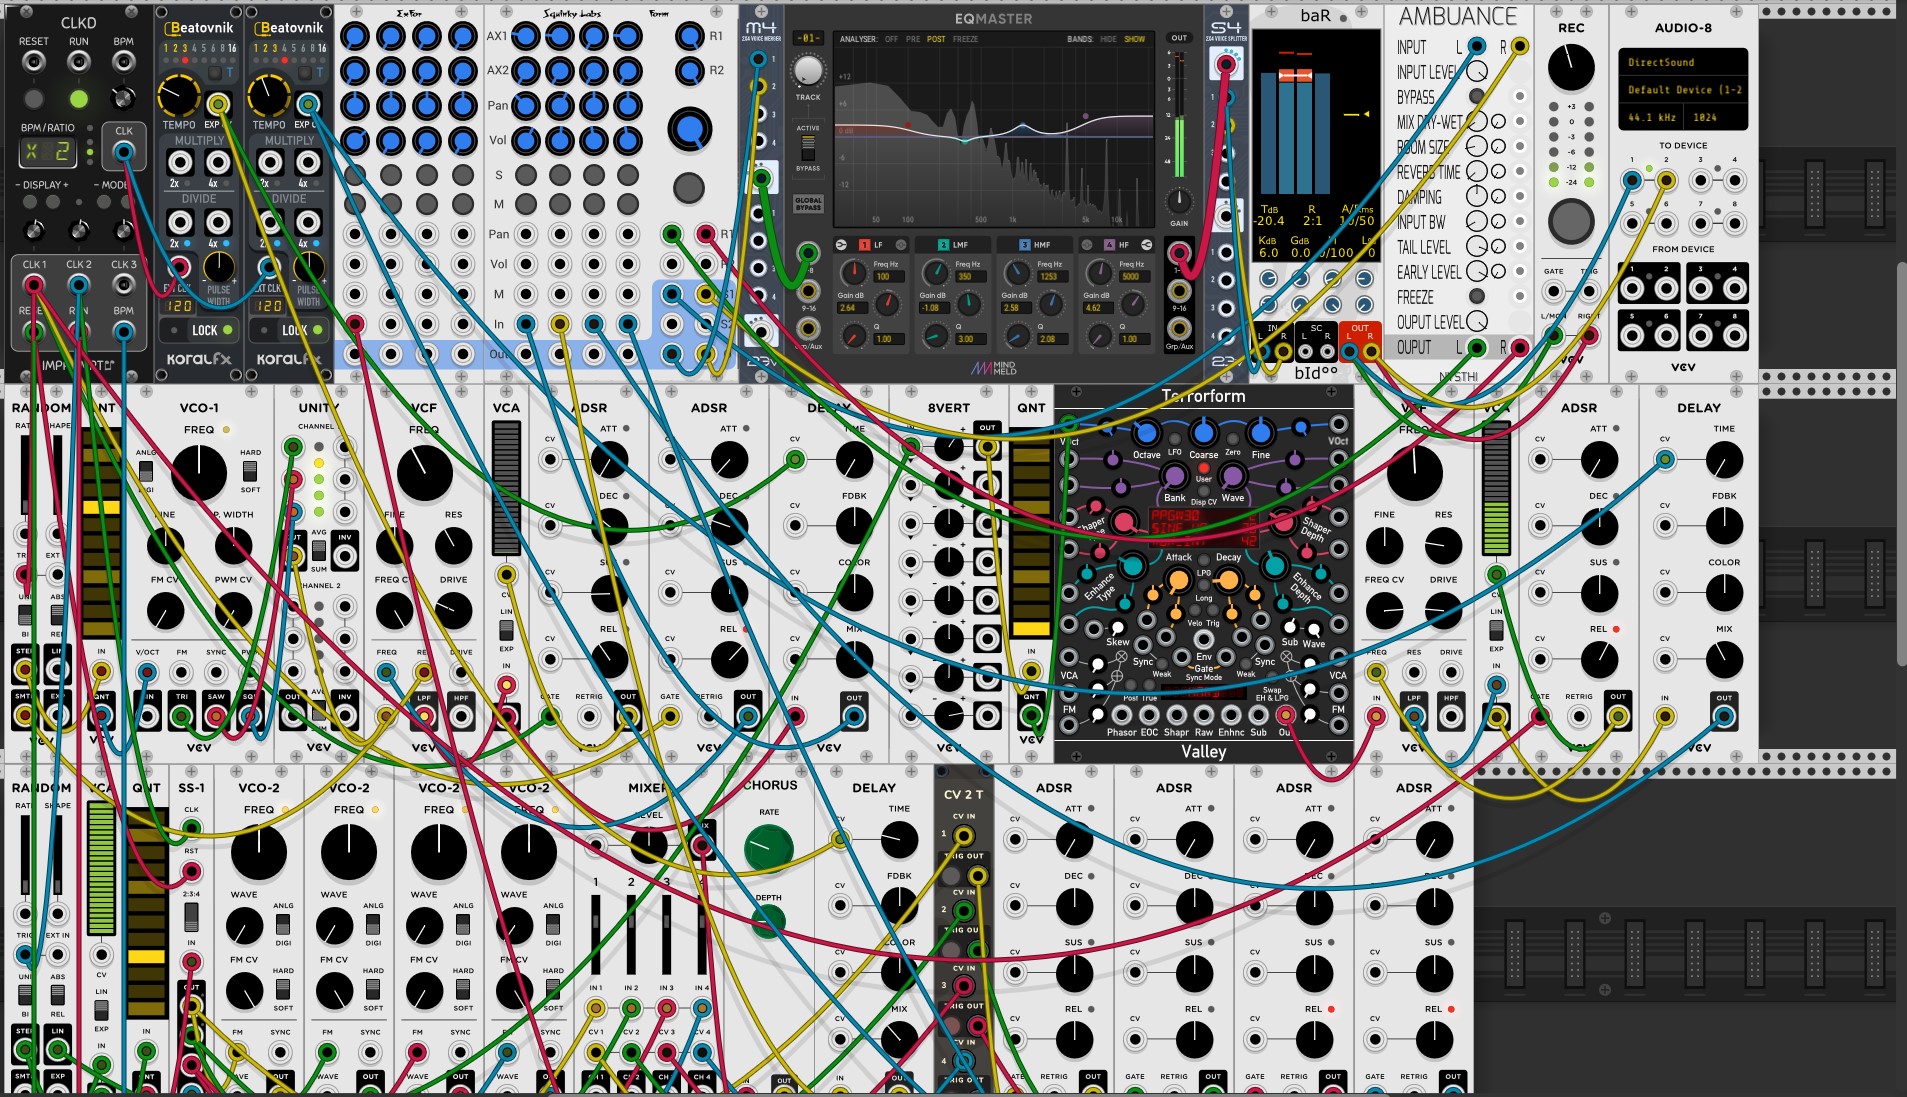The height and width of the screenshot is (1097, 1907).
Task: Click the large gray button on Squinky Labs Form
Action: pos(689,187)
